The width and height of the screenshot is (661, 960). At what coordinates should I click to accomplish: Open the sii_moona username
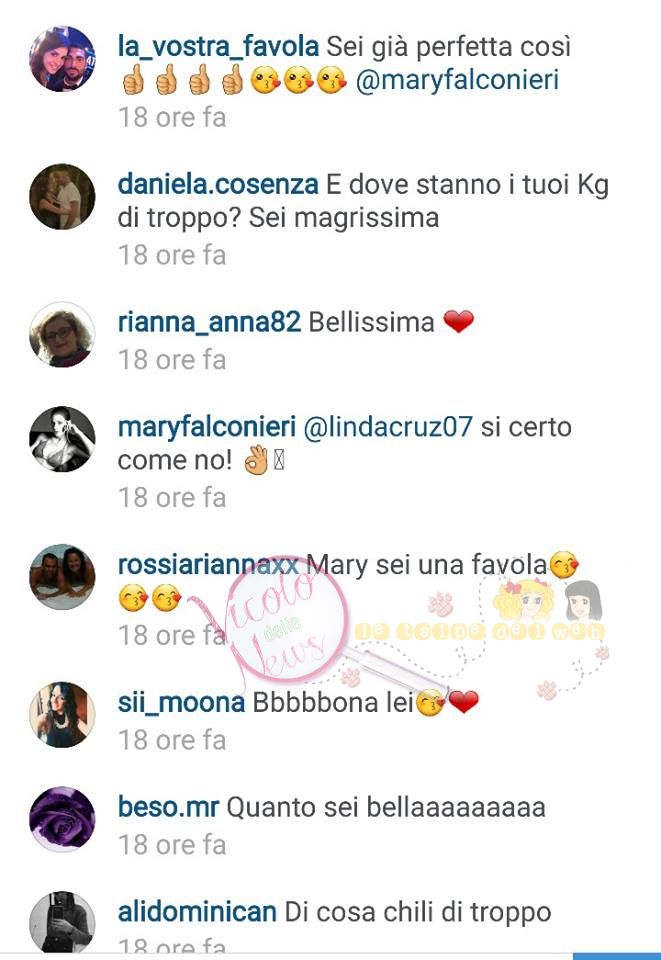(x=181, y=703)
